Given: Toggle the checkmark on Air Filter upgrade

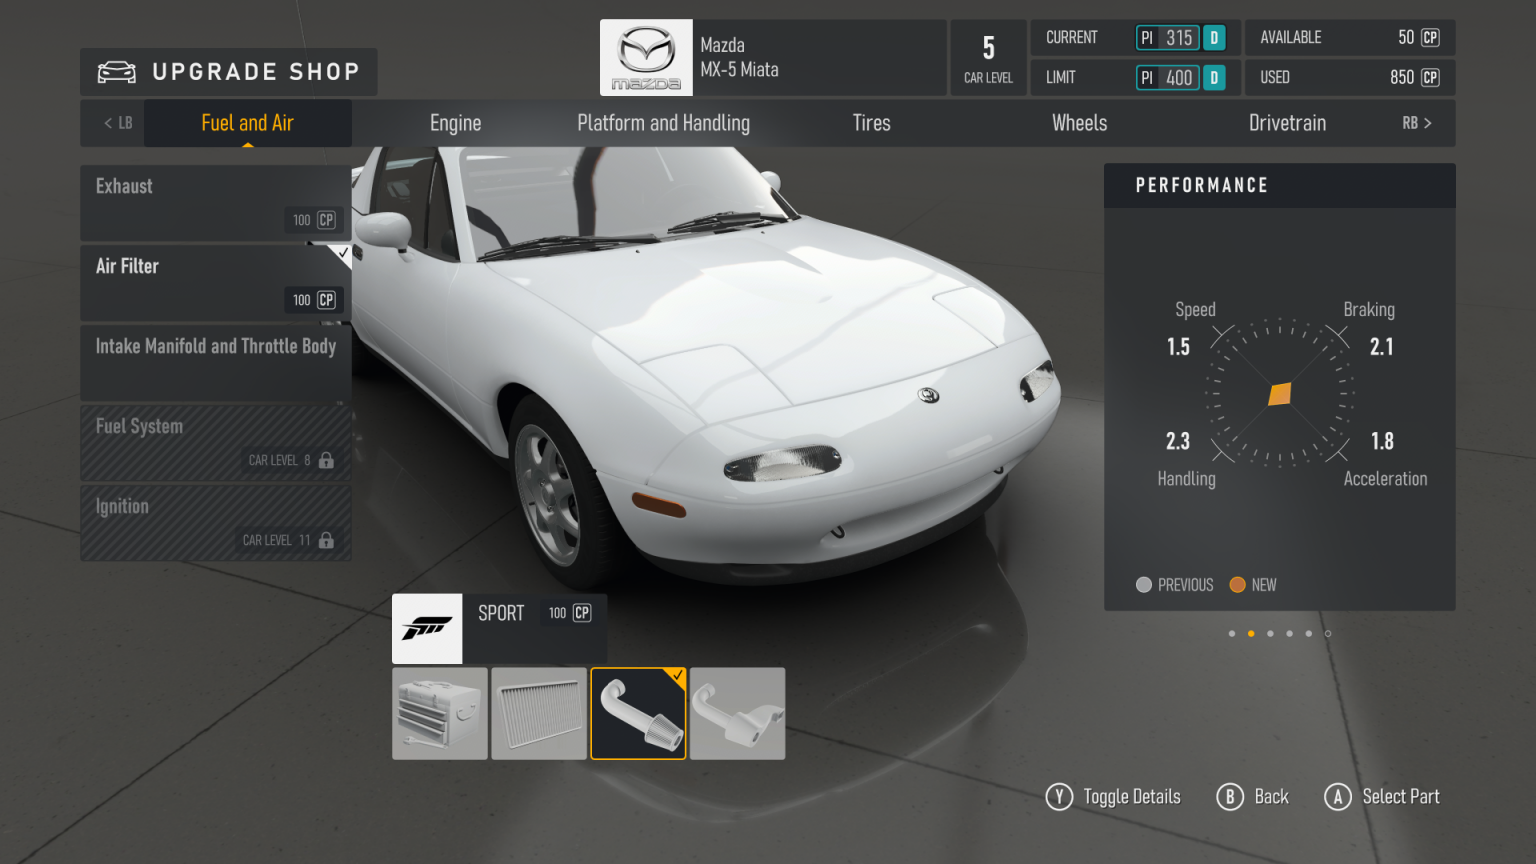Looking at the screenshot, I should tap(344, 254).
